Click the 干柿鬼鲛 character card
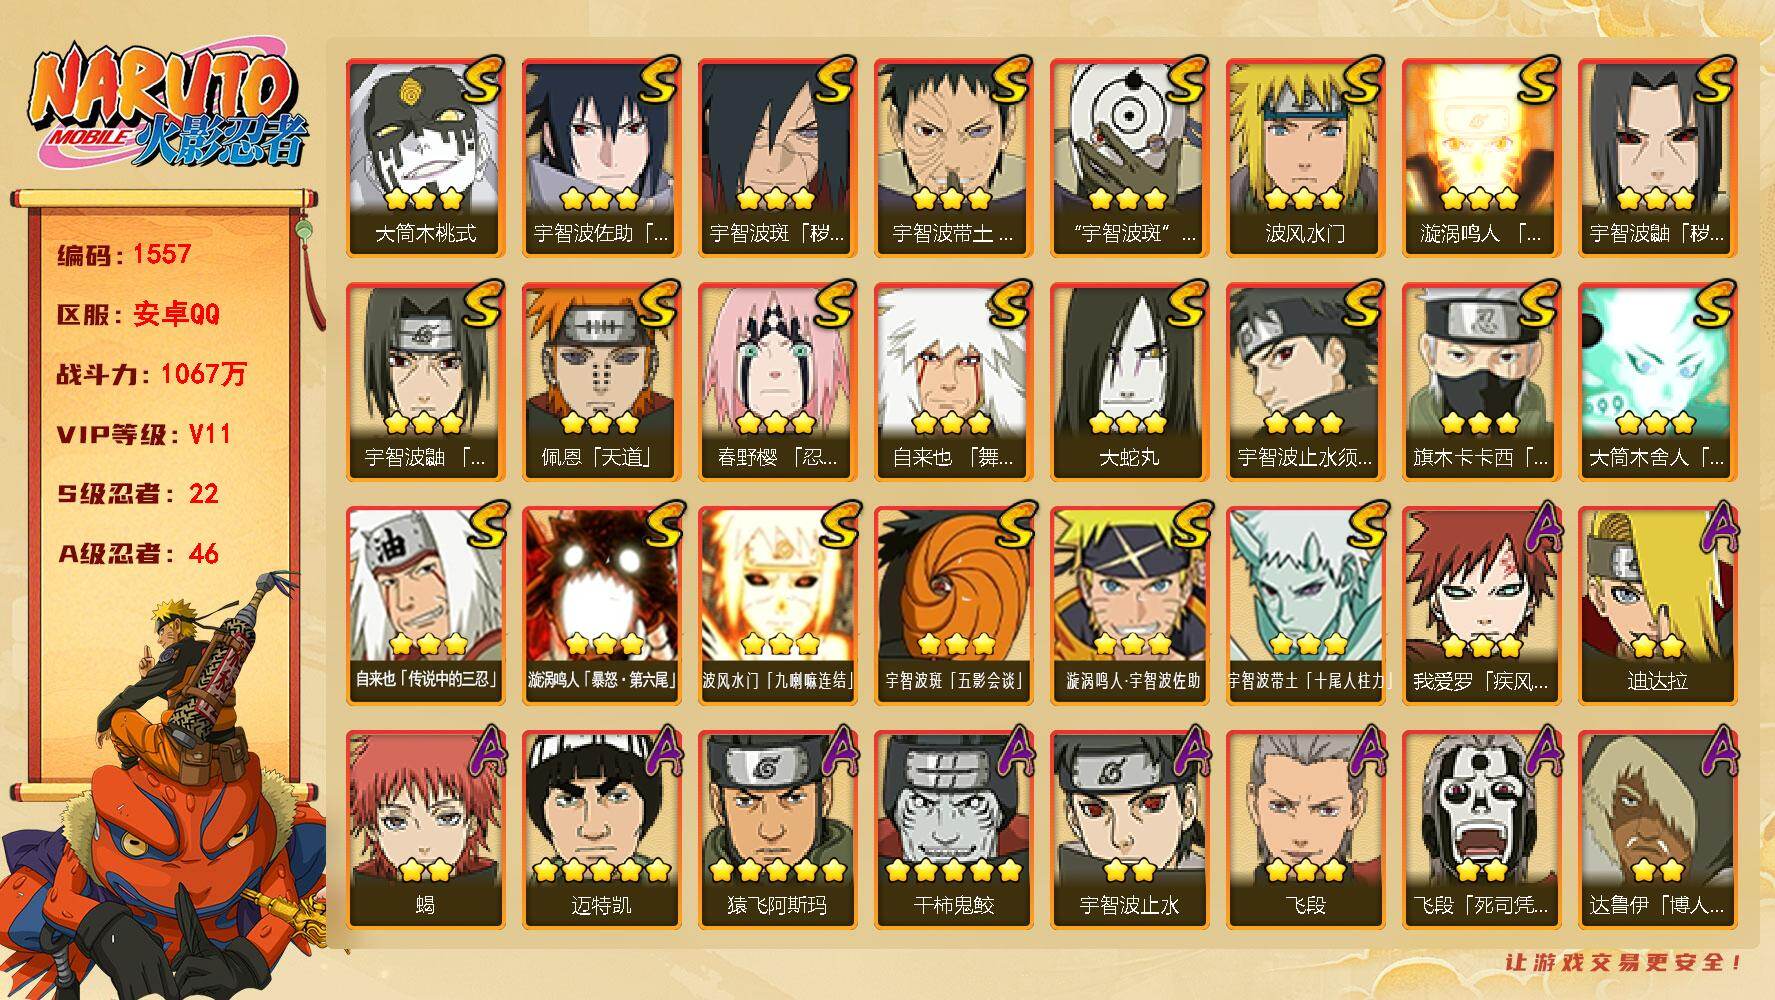This screenshot has height=1000, width=1775. 954,830
